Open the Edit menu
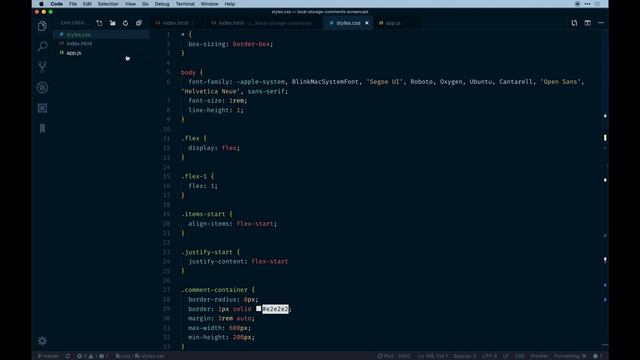 point(87,4)
